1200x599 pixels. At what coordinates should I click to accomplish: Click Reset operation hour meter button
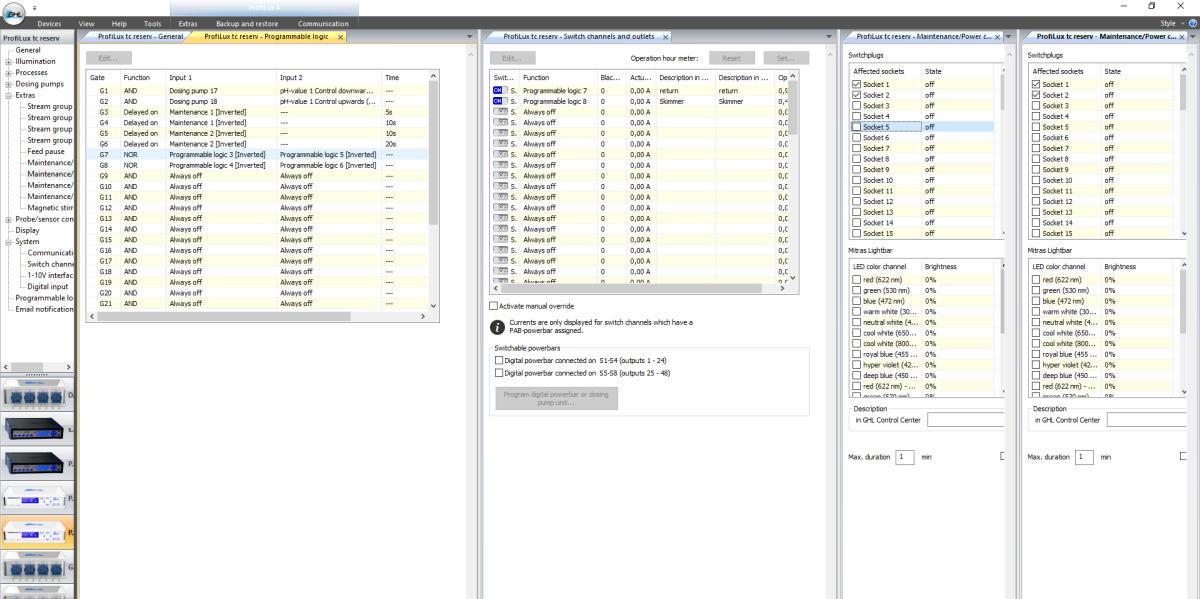click(x=732, y=58)
